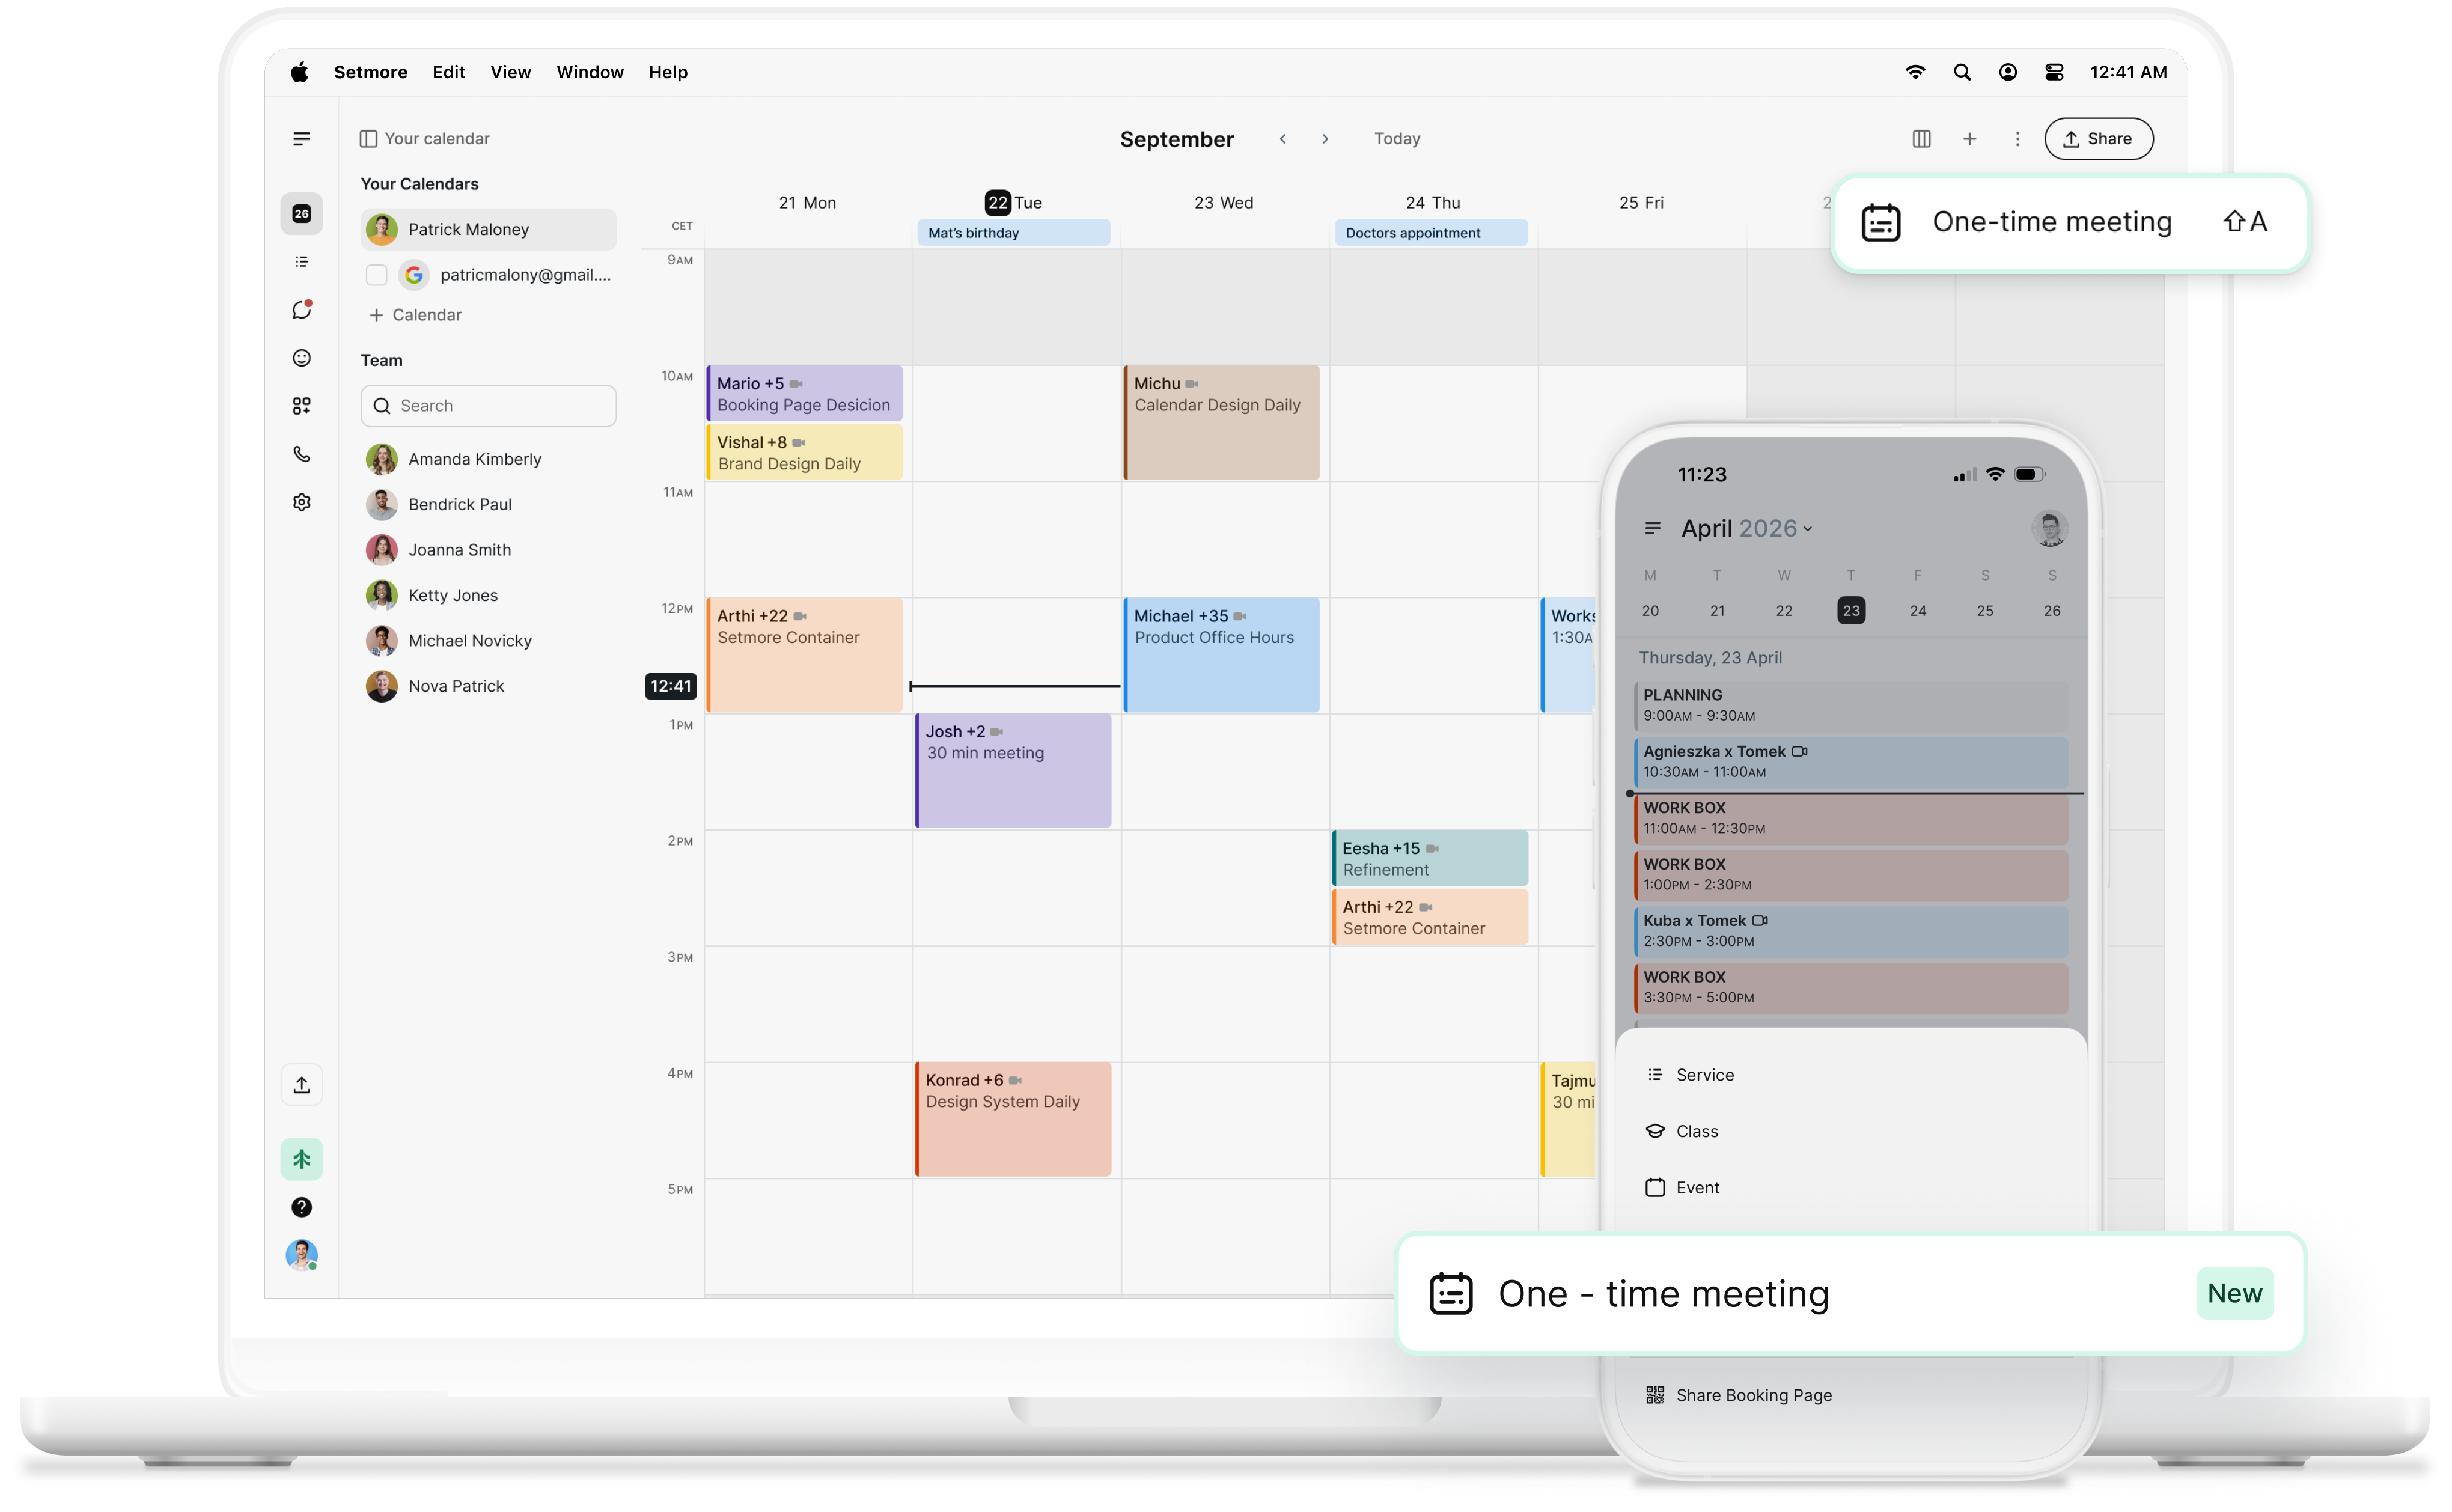Click the One - time meeting New card
2452x1512 pixels.
pyautogui.click(x=1850, y=1293)
